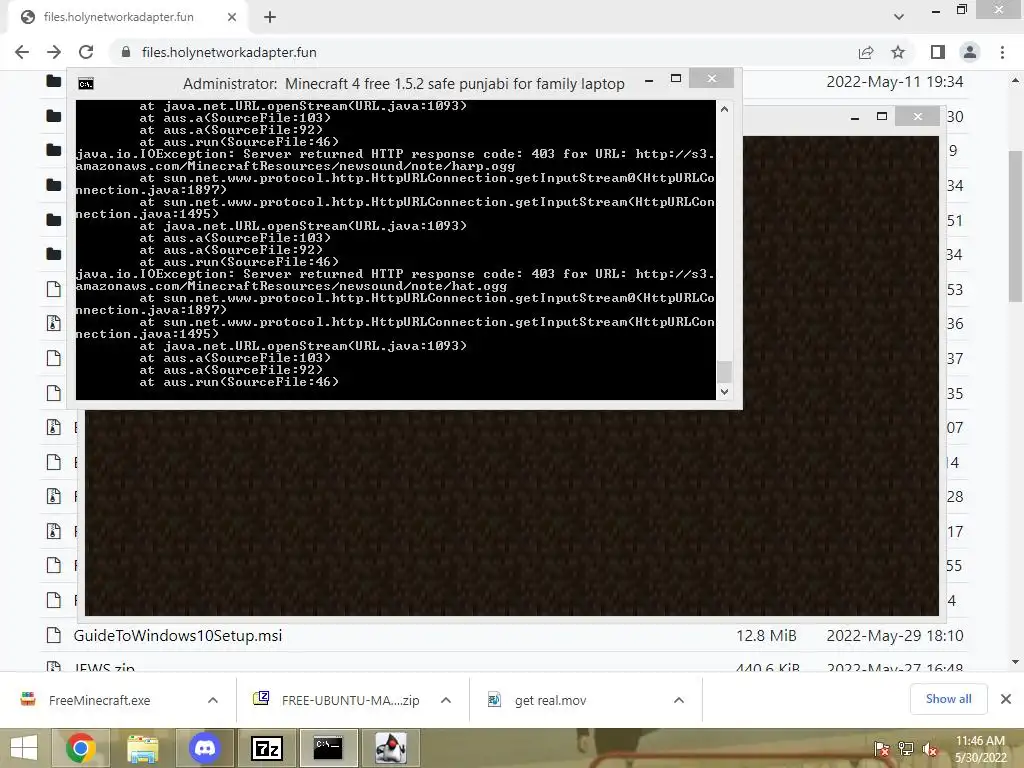Screen dimensions: 1024x768
Task: Open the get real.mov download
Action: (x=550, y=700)
